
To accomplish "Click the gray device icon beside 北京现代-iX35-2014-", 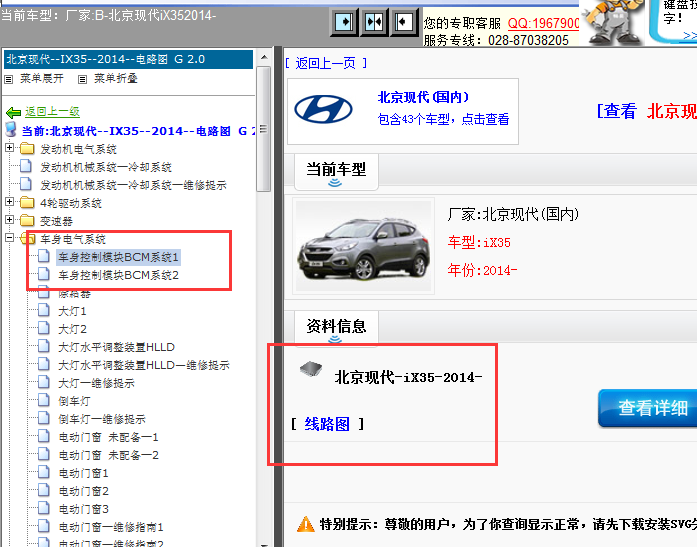I will (x=311, y=369).
